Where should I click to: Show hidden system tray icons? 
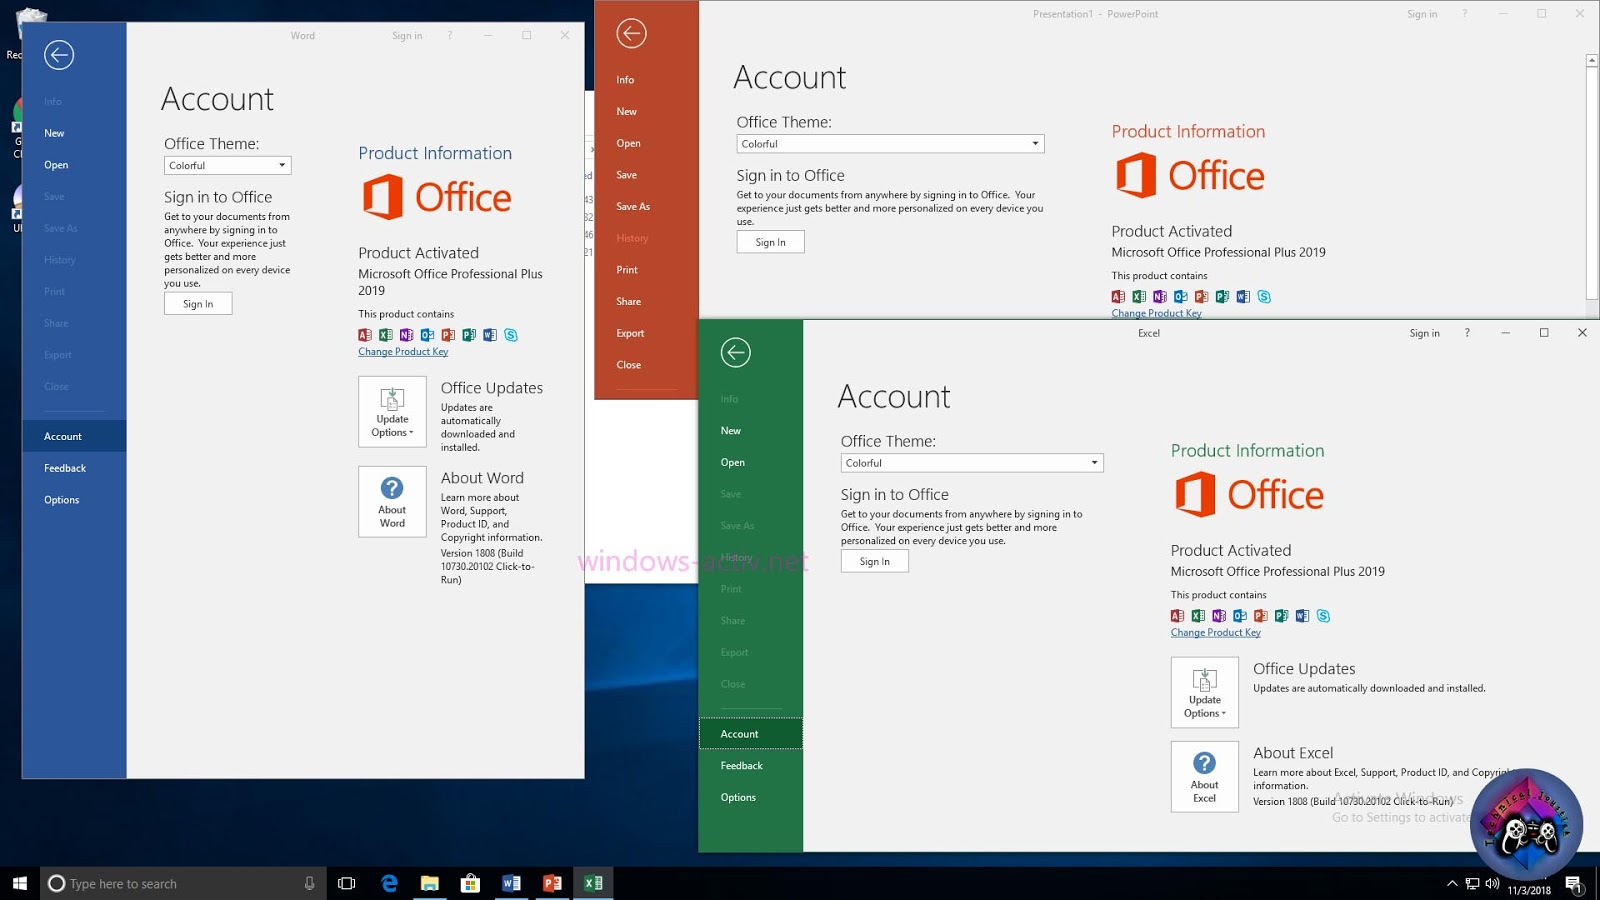click(x=1452, y=883)
